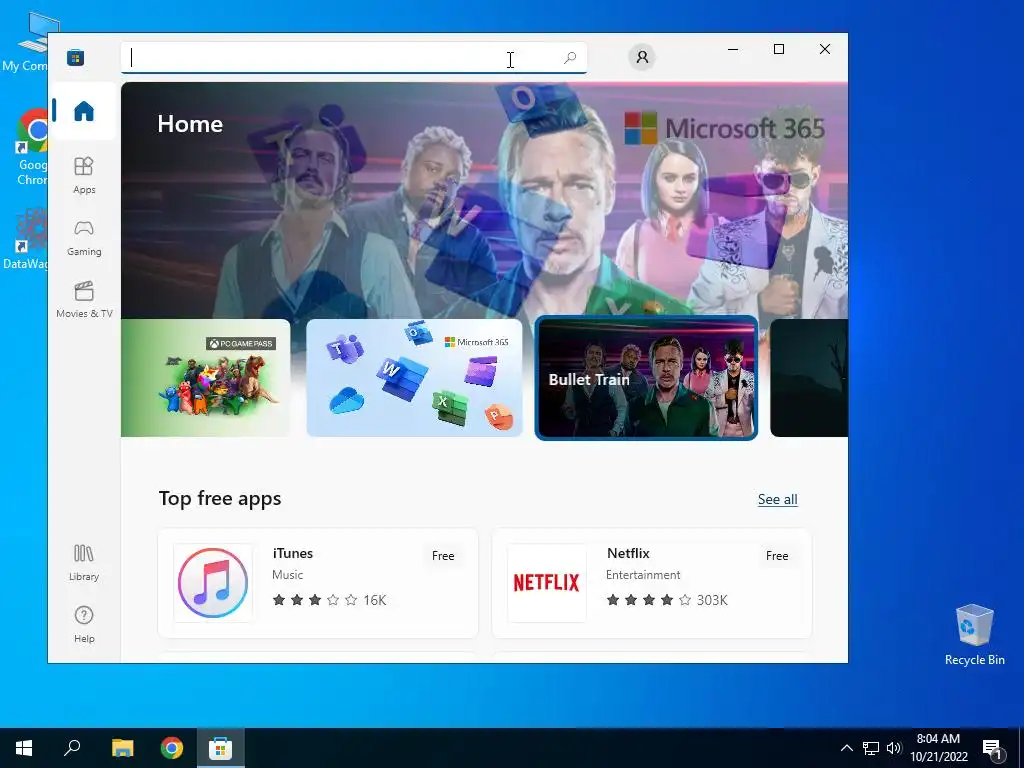The width and height of the screenshot is (1024, 768).
Task: Select the Recycle Bin desktop icon
Action: pyautogui.click(x=974, y=635)
